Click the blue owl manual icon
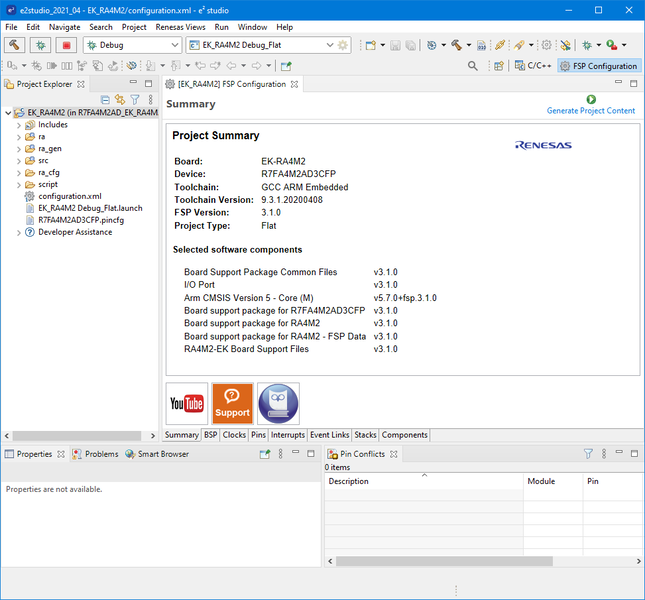Image resolution: width=645 pixels, height=600 pixels. [278, 404]
